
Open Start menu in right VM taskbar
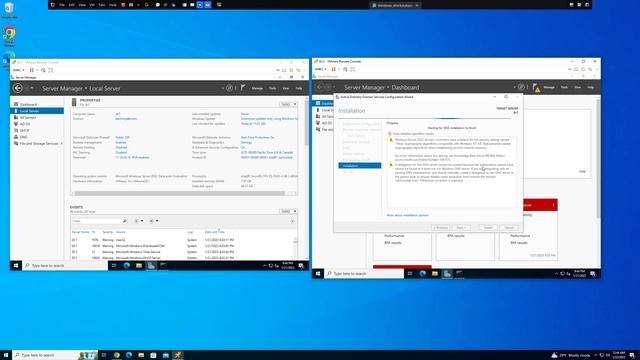[x=318, y=274]
